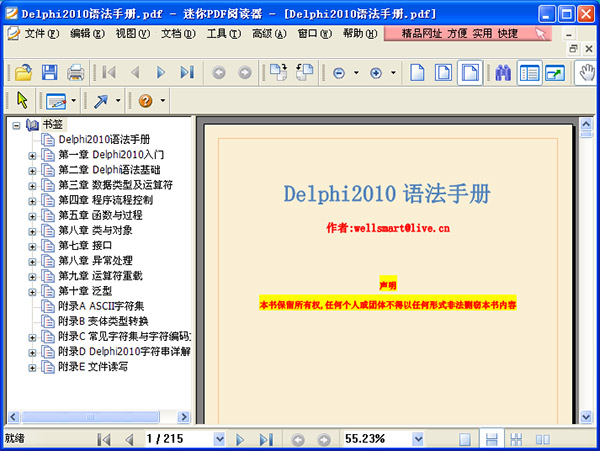Go to next page in status bar
Screen dimensions: 600x451
(240, 440)
